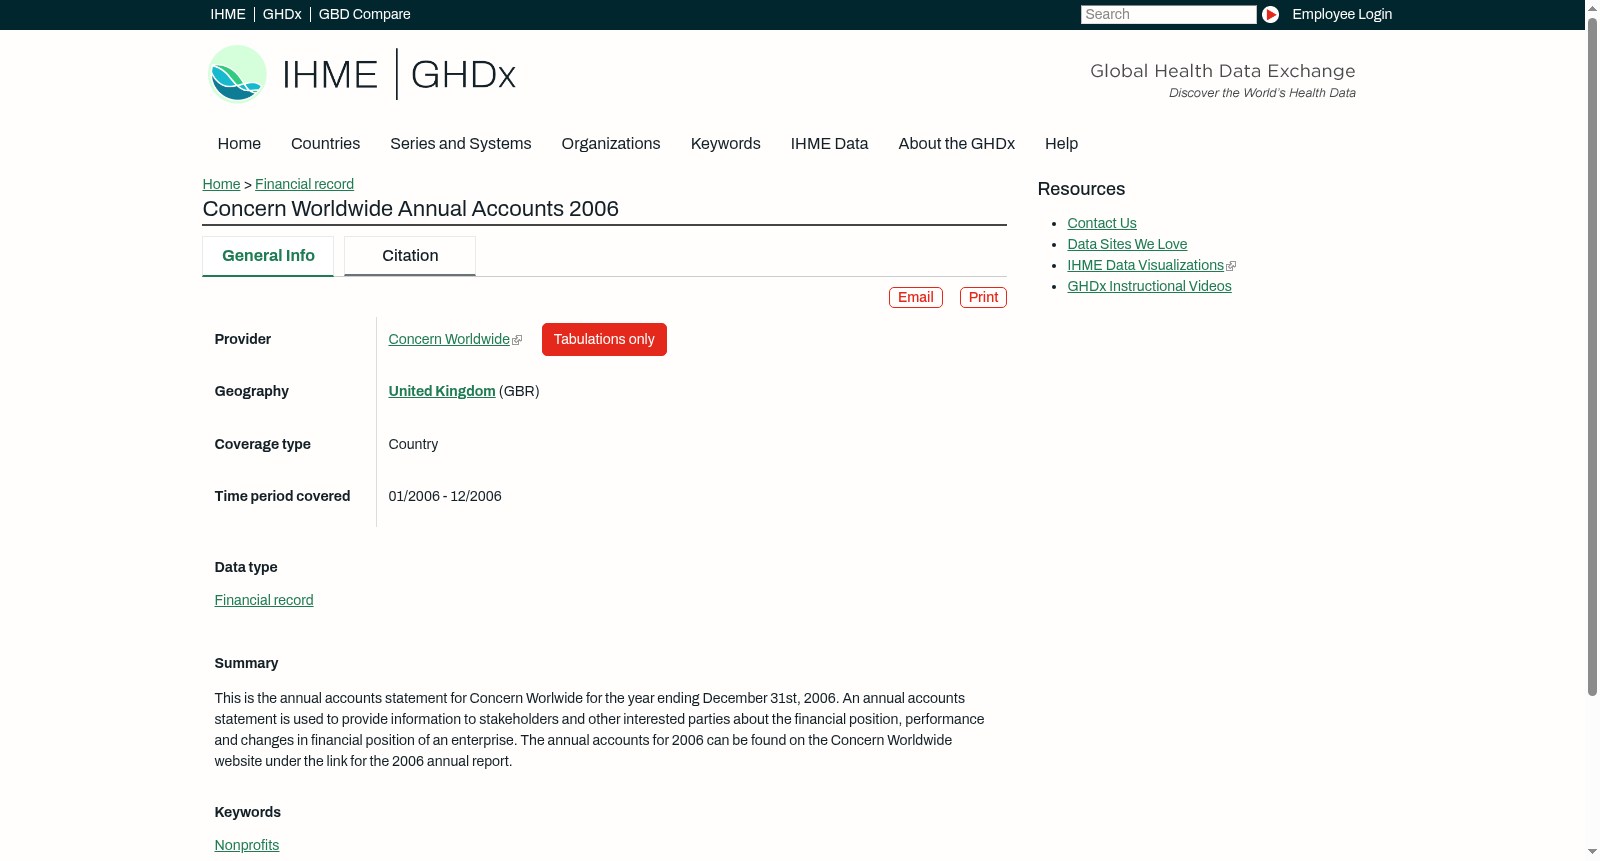This screenshot has height=861, width=1600.
Task: Click the Geography field label
Action: 252,392
